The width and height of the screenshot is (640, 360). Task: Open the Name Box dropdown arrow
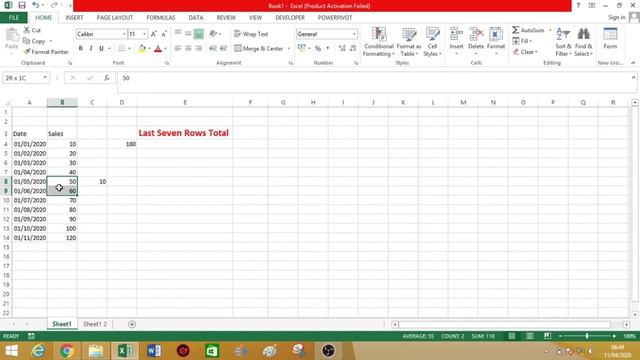click(x=45, y=78)
